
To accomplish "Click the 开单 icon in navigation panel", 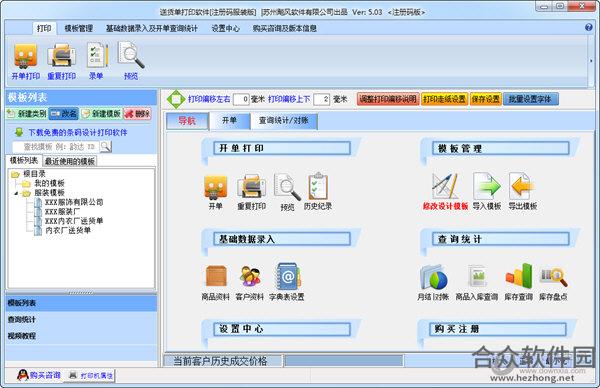I will coord(215,192).
